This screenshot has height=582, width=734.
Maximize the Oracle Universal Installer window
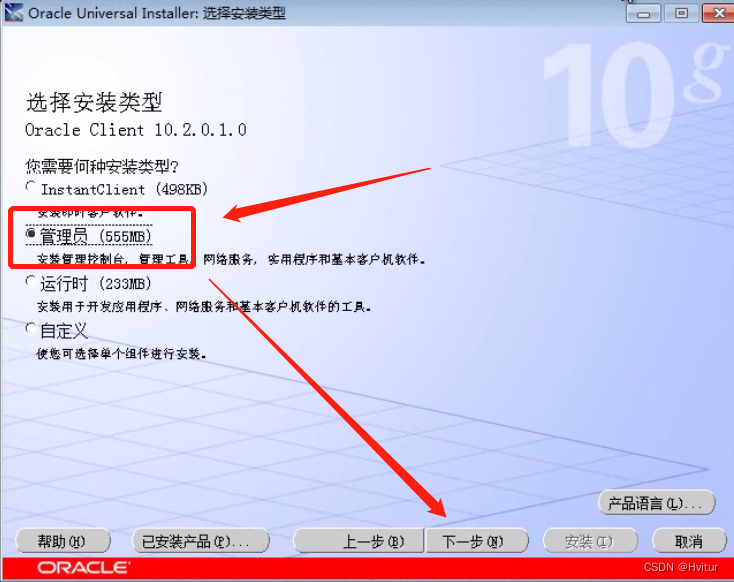(x=681, y=14)
